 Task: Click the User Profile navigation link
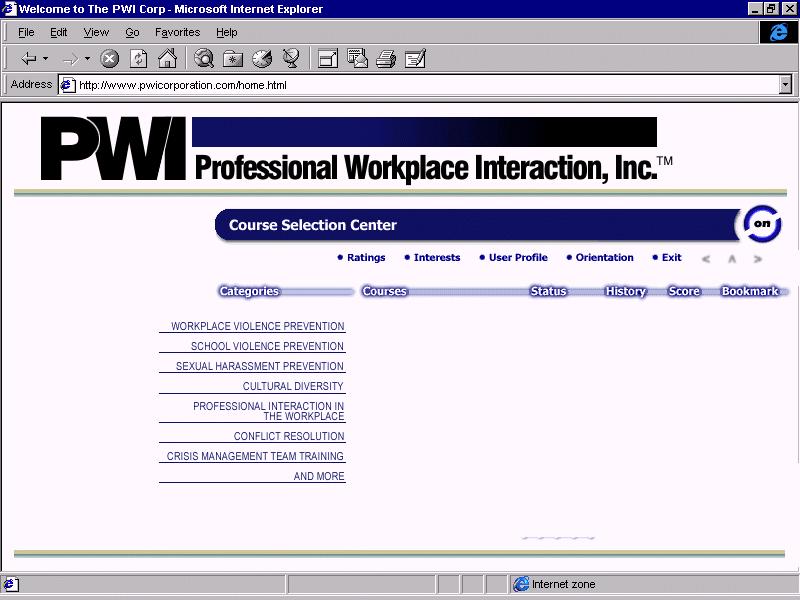click(x=517, y=257)
